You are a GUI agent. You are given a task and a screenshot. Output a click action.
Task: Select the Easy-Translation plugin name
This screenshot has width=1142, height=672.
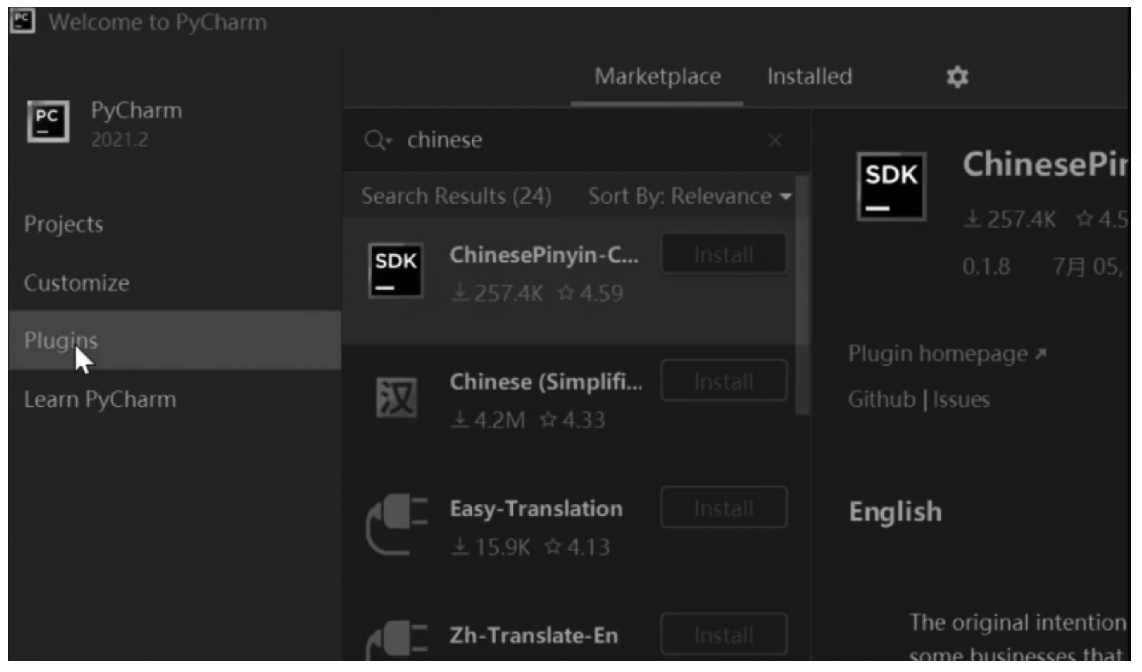[x=536, y=508]
